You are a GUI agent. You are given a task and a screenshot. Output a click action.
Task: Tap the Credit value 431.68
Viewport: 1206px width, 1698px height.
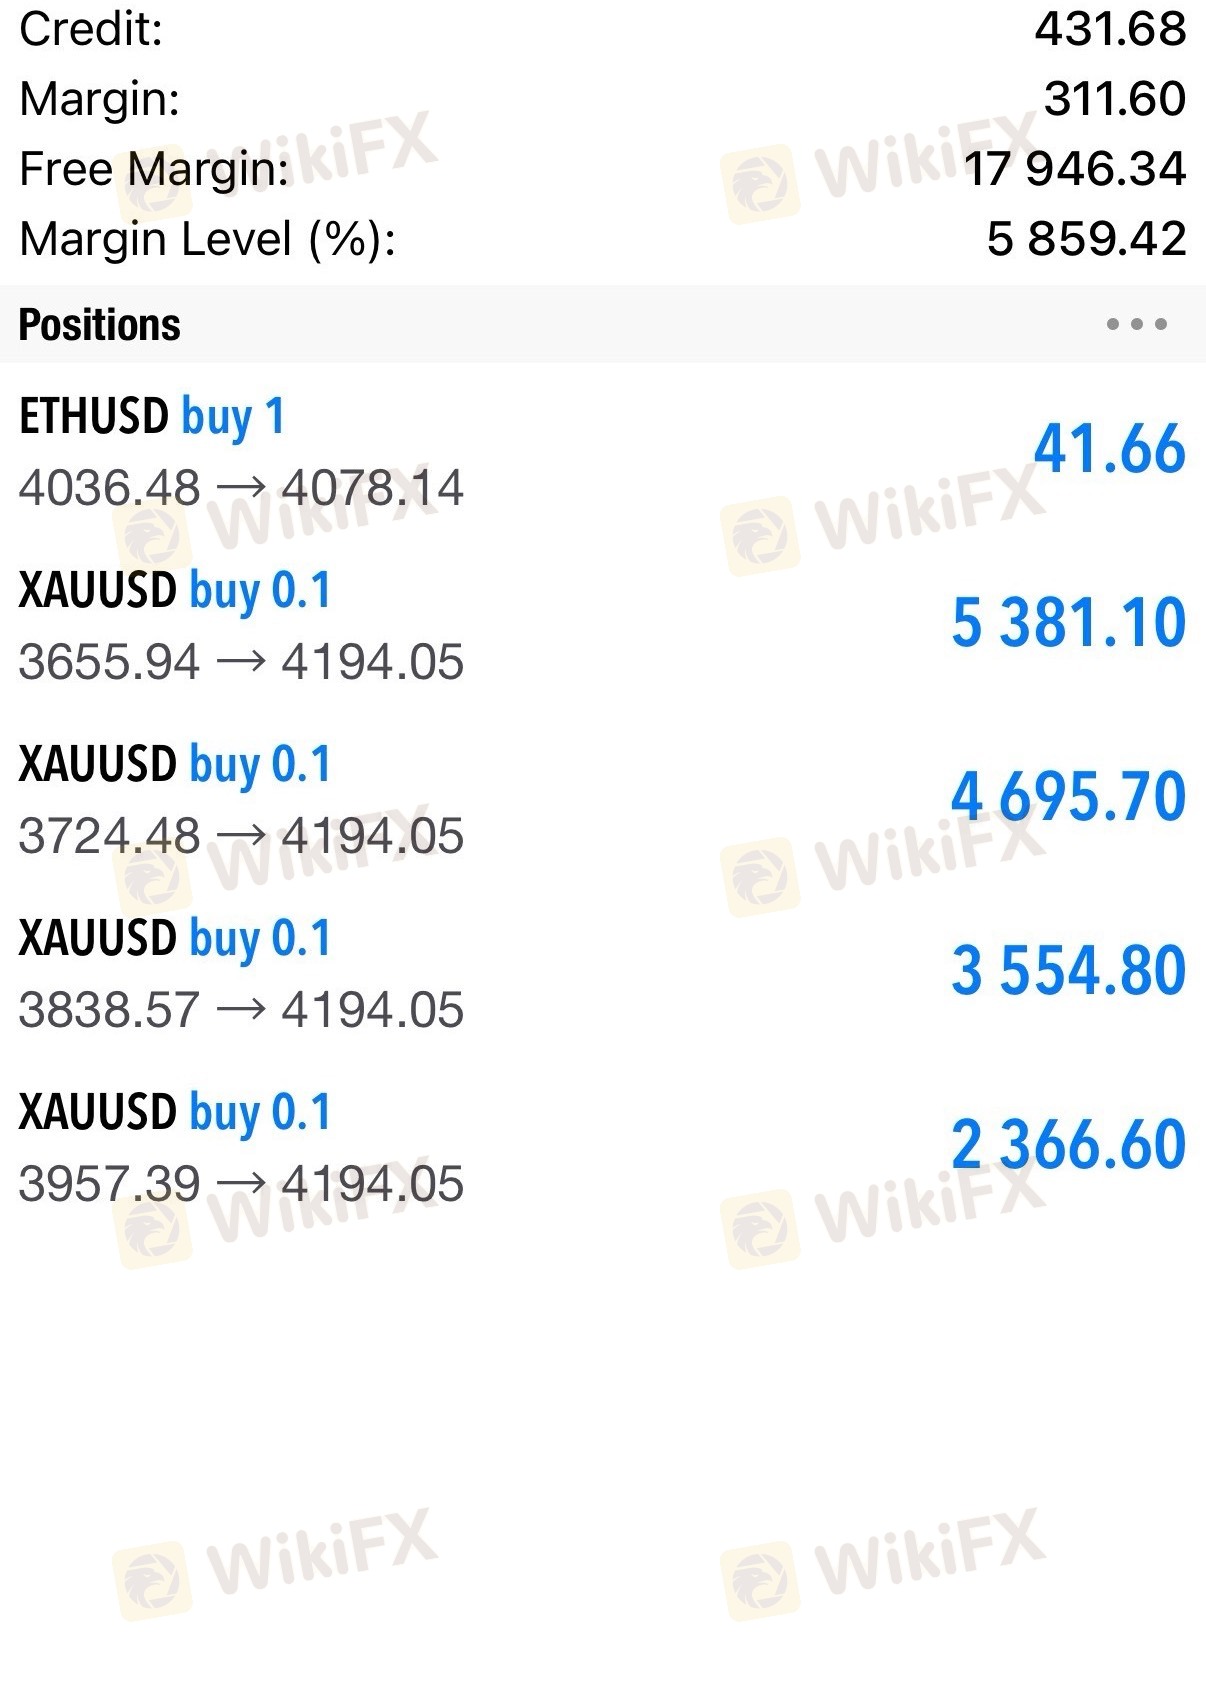1110,29
